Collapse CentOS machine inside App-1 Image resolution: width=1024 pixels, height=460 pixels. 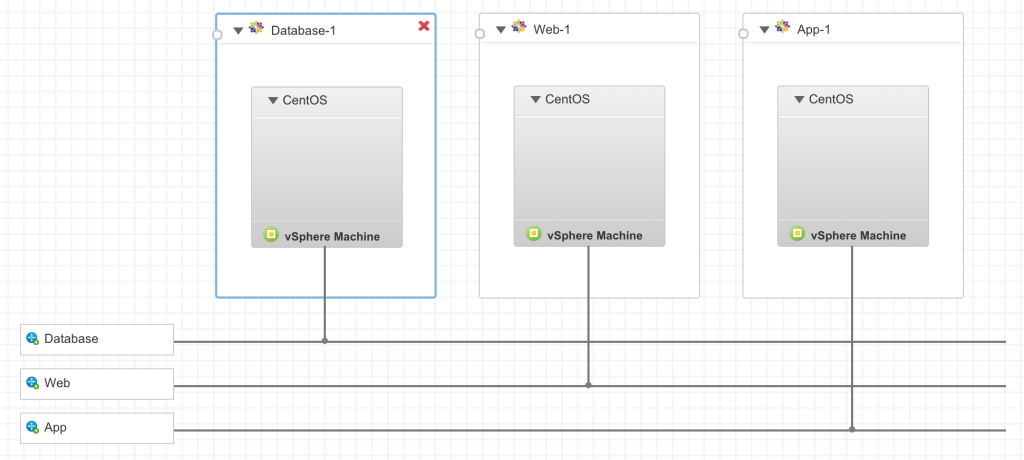click(800, 100)
